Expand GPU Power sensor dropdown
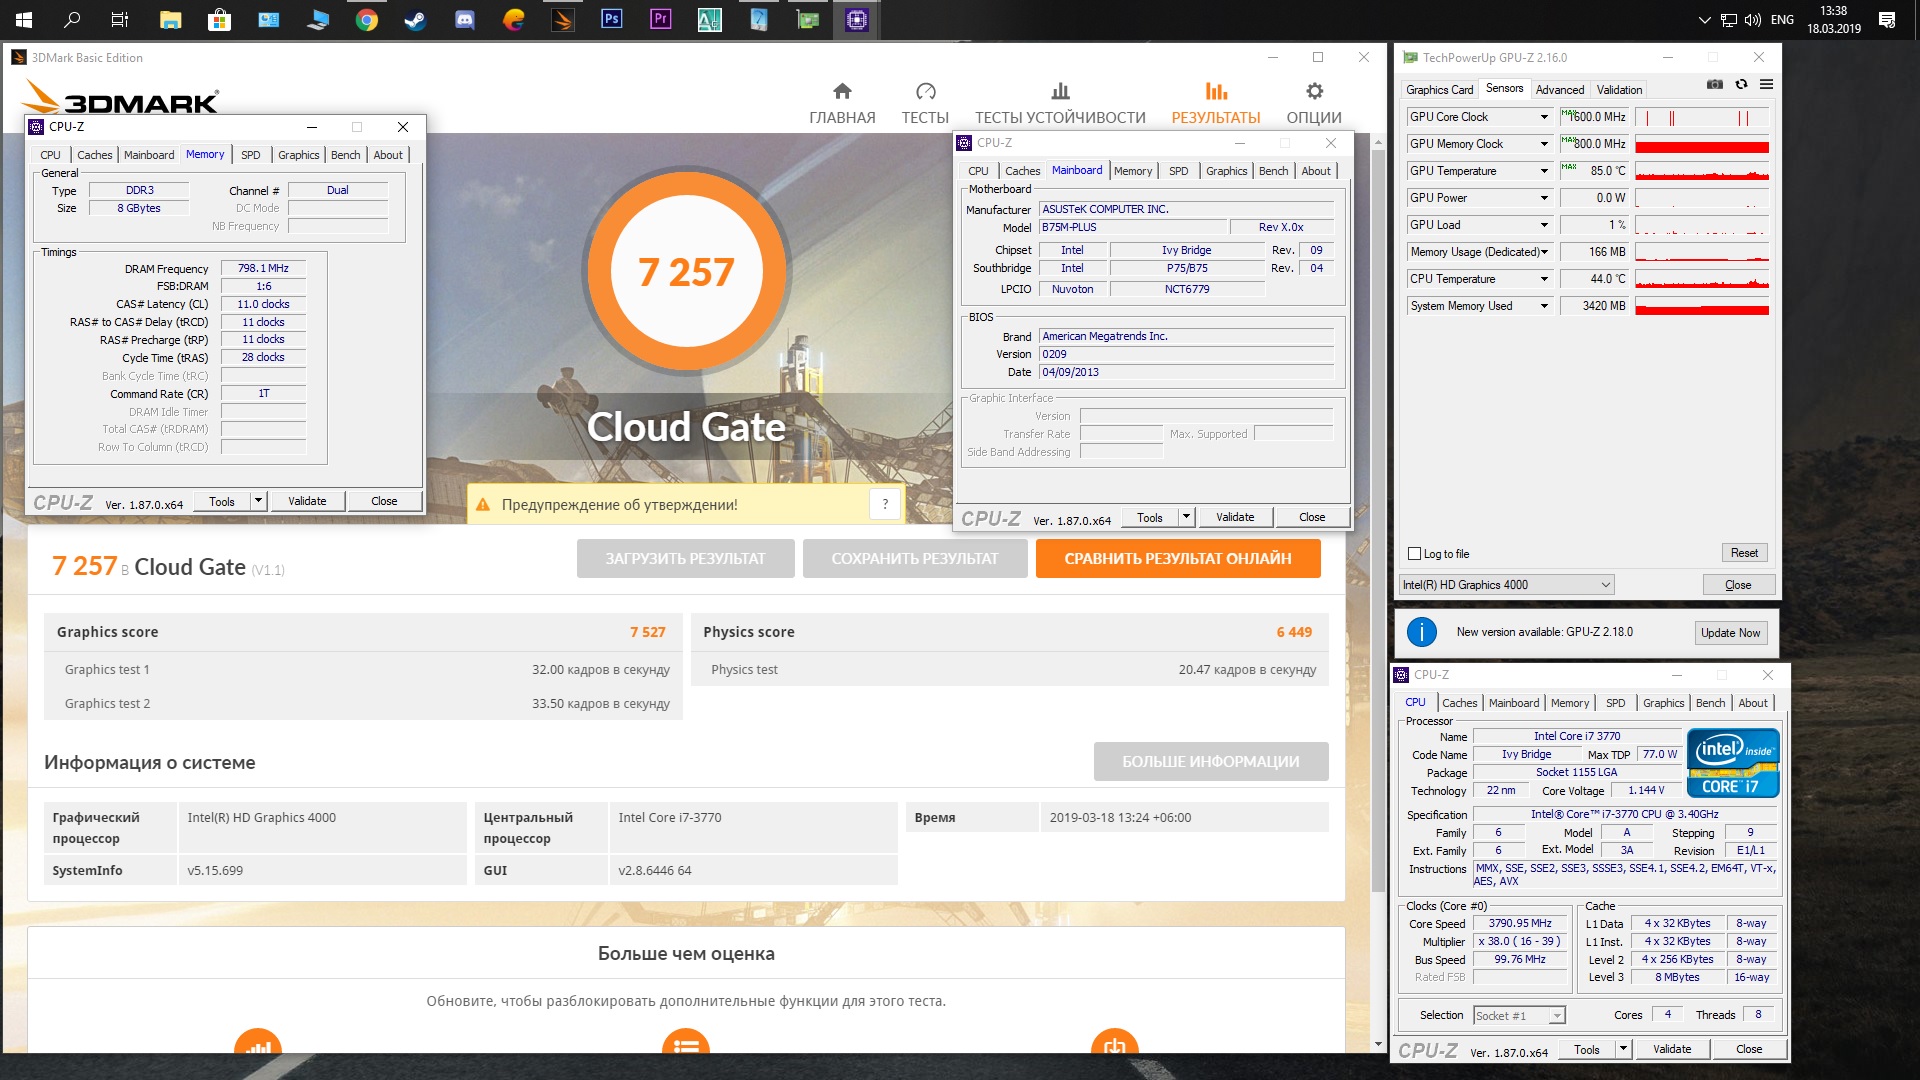This screenshot has width=1920, height=1080. click(1544, 198)
